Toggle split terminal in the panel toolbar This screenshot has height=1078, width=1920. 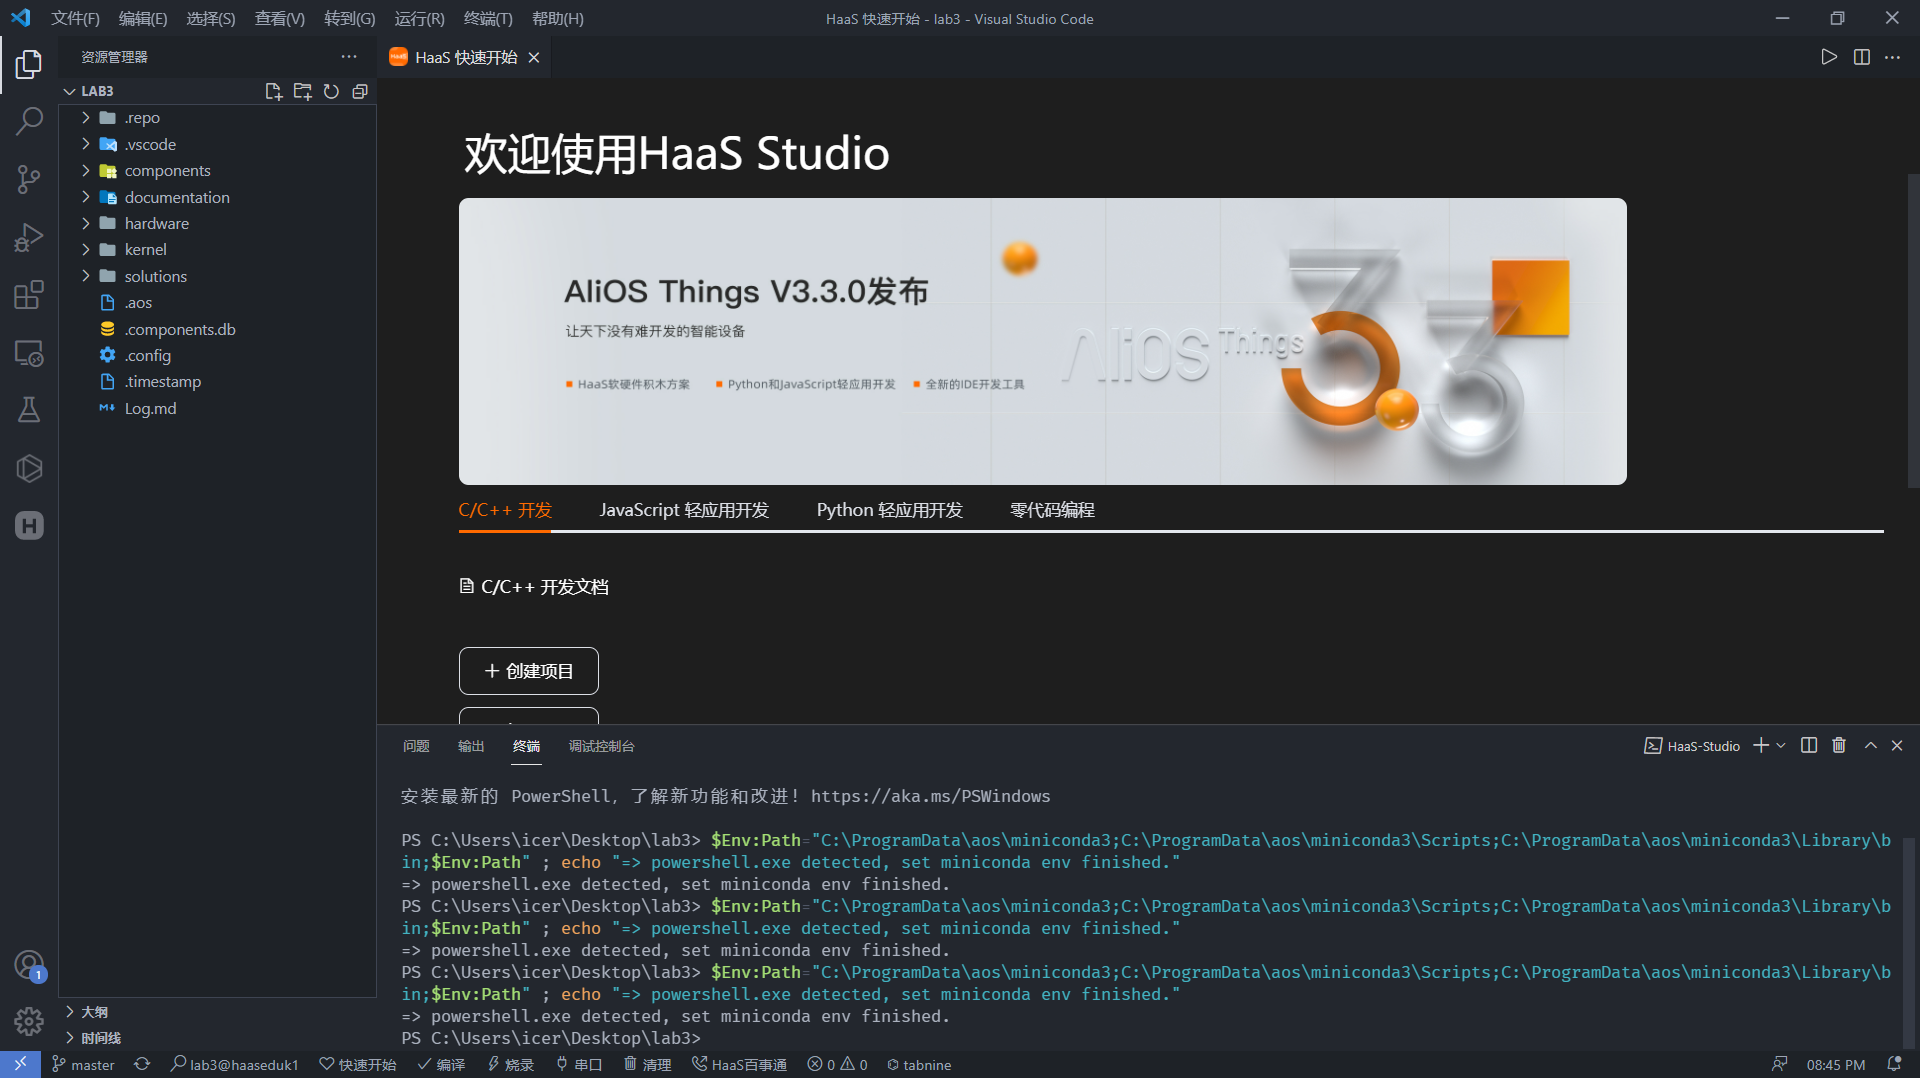pyautogui.click(x=1808, y=745)
